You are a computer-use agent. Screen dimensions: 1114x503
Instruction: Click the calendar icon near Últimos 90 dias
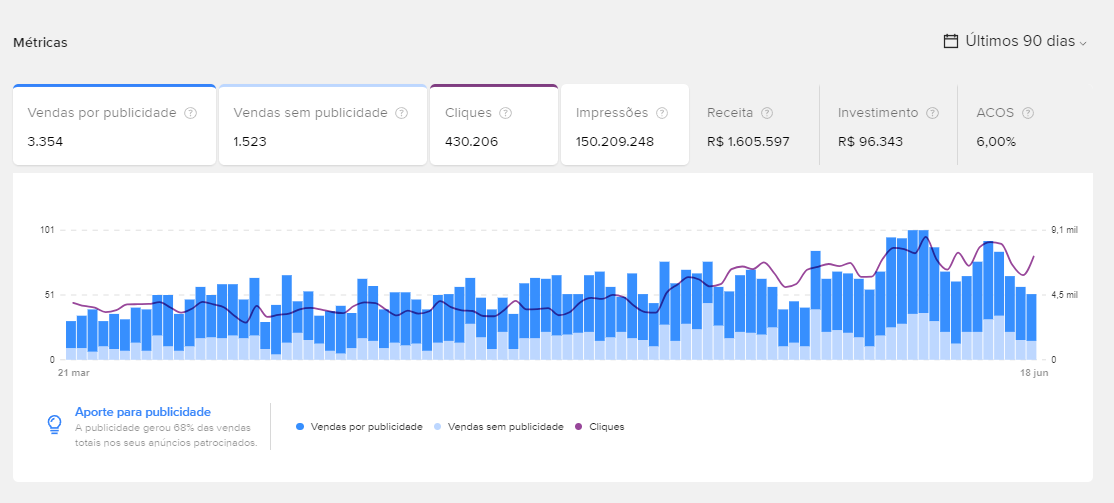tap(951, 41)
